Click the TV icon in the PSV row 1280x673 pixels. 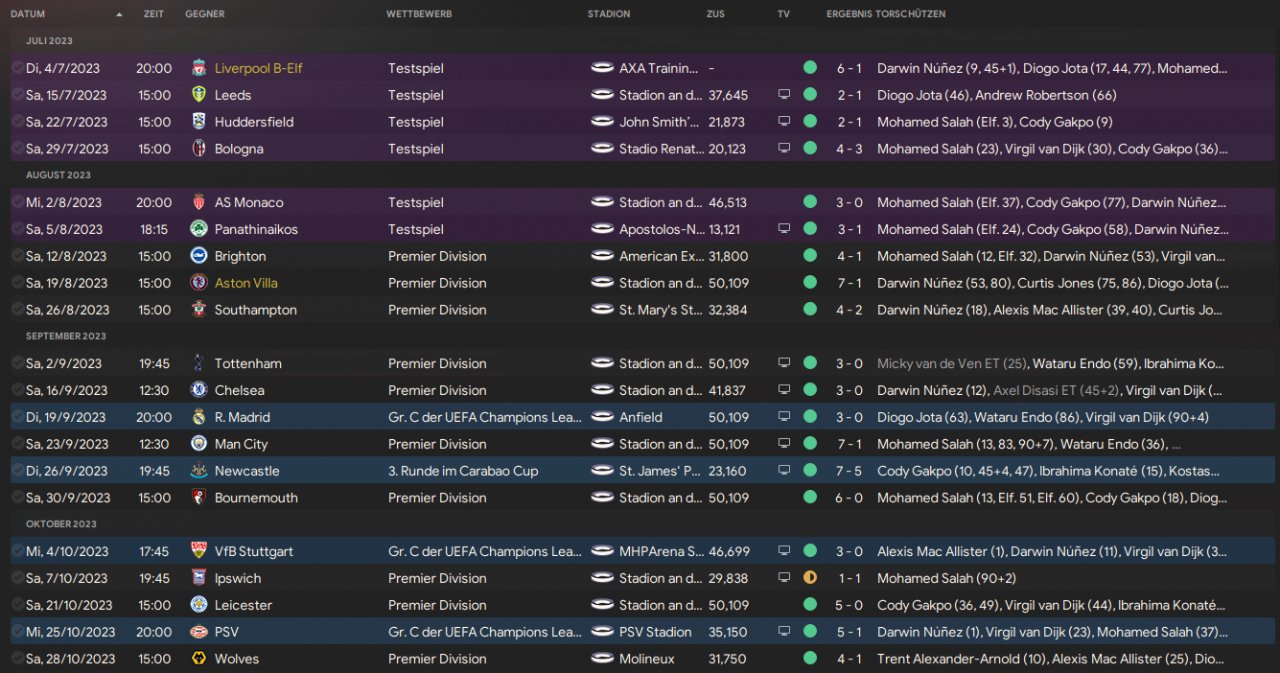784,632
